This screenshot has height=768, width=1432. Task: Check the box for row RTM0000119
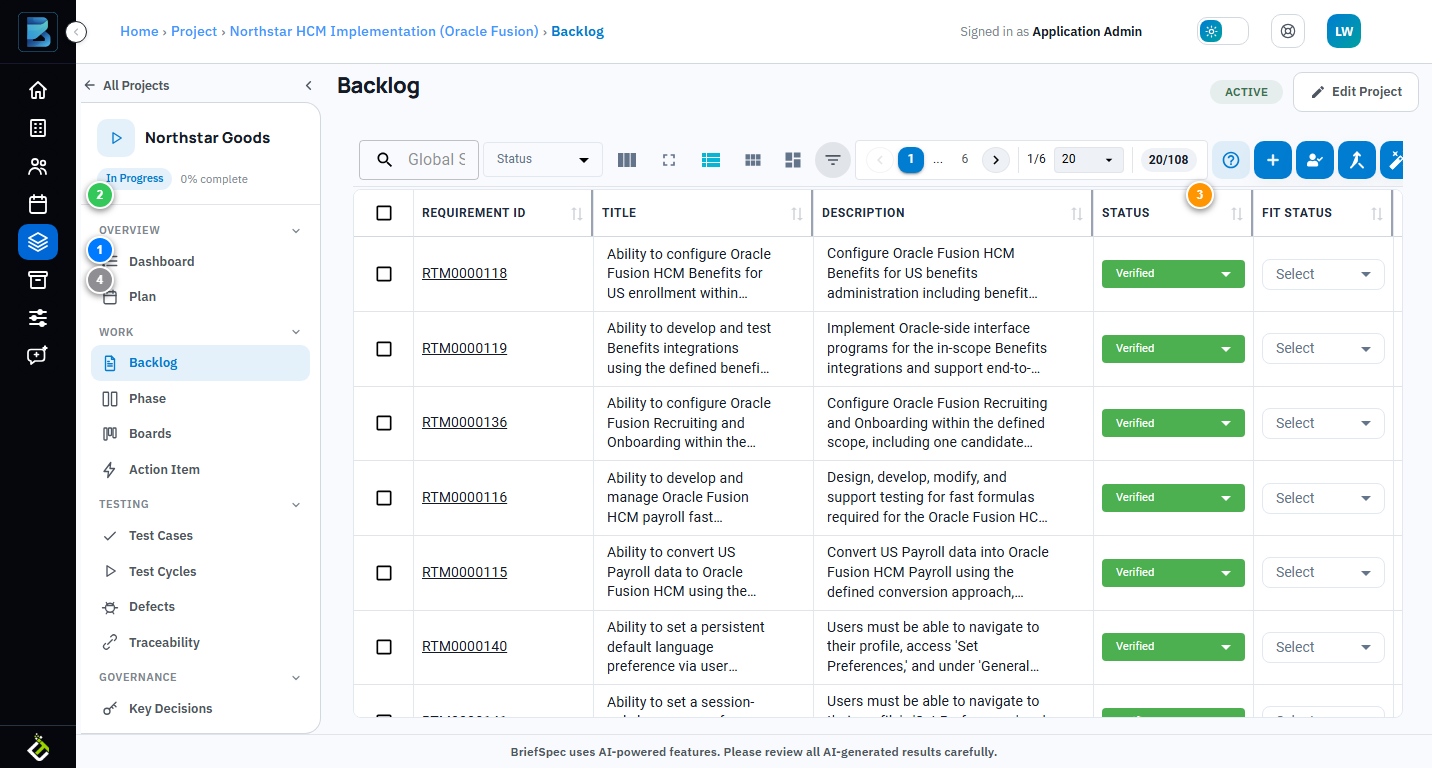384,349
